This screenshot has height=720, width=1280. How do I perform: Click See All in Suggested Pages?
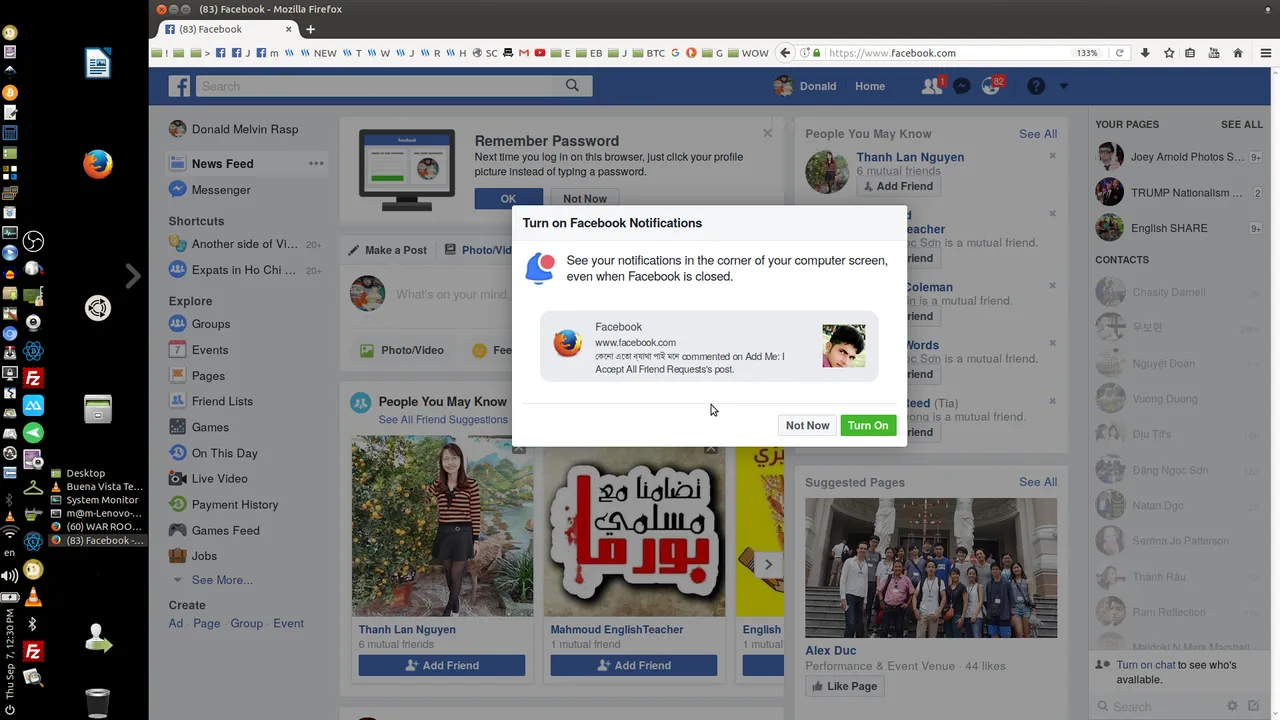[x=1038, y=482]
